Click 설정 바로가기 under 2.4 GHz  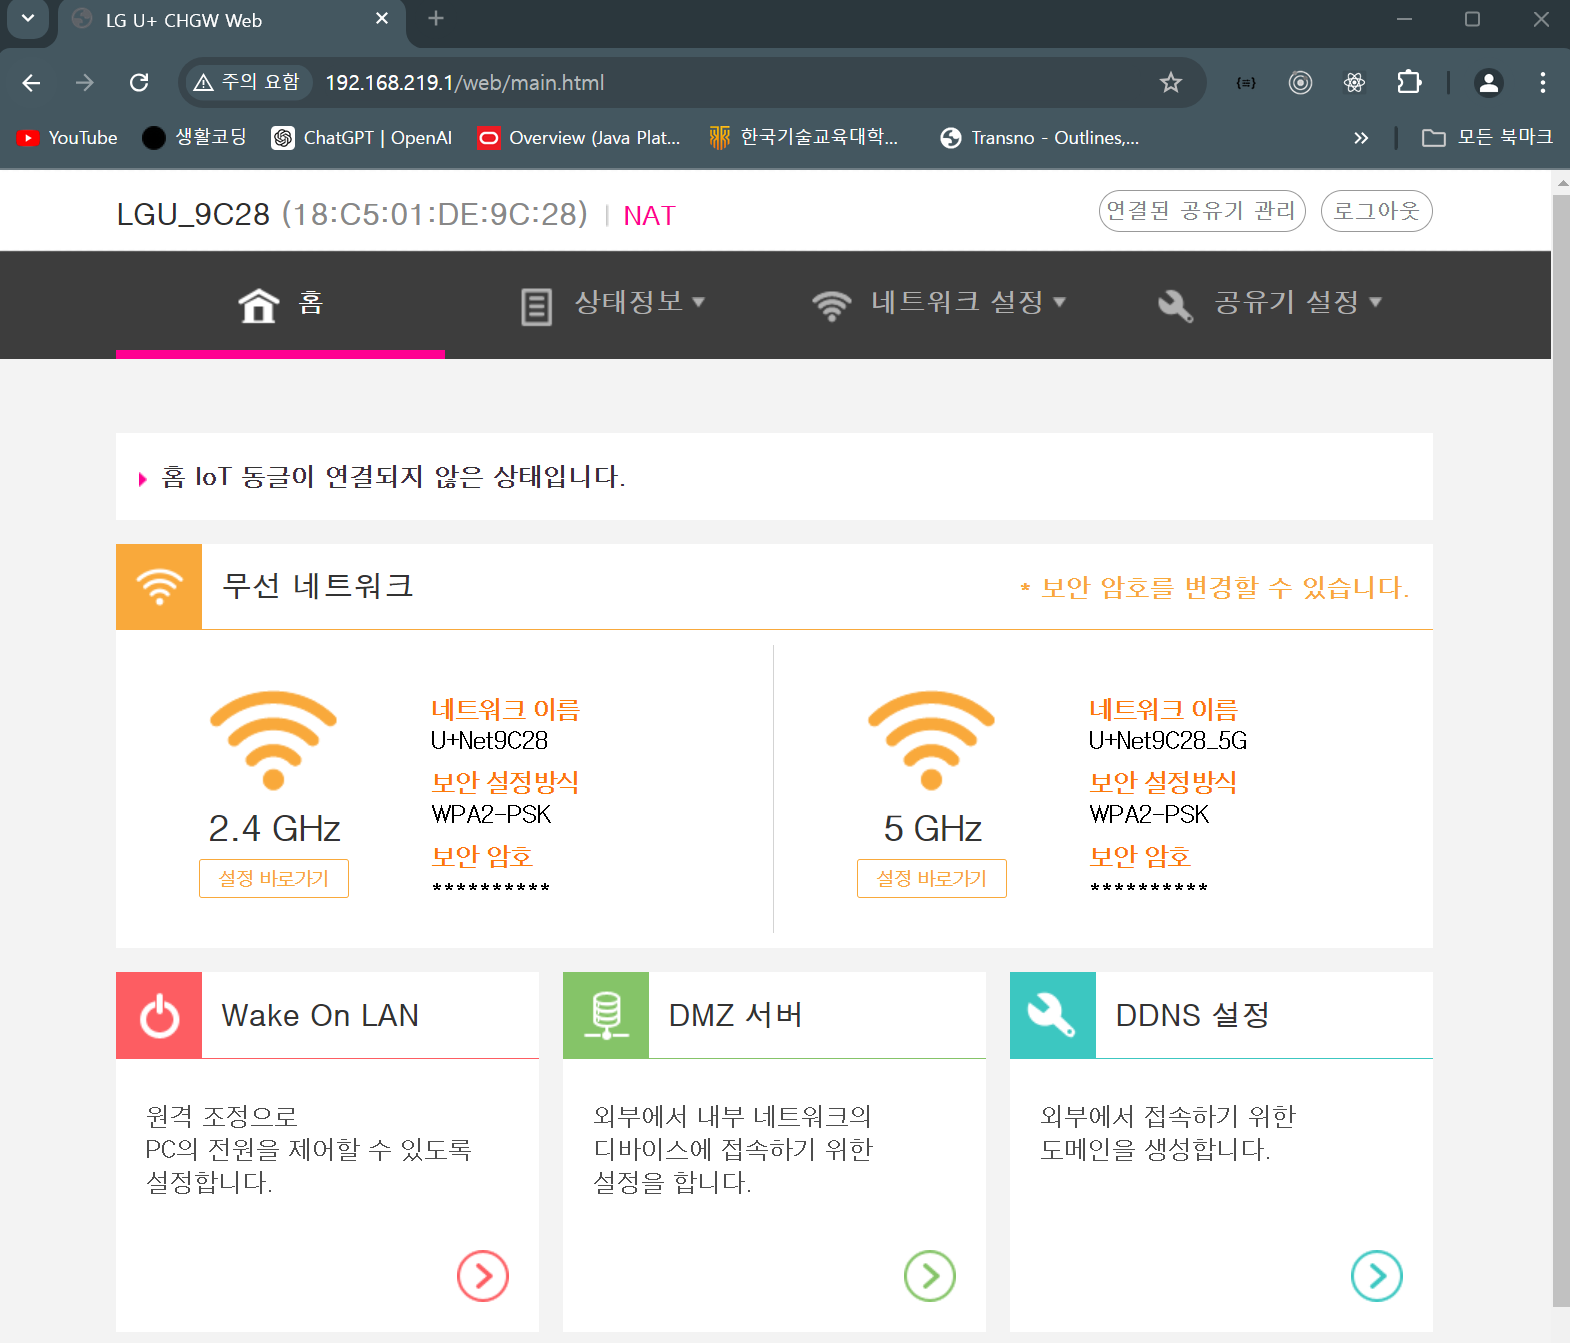pyautogui.click(x=274, y=879)
